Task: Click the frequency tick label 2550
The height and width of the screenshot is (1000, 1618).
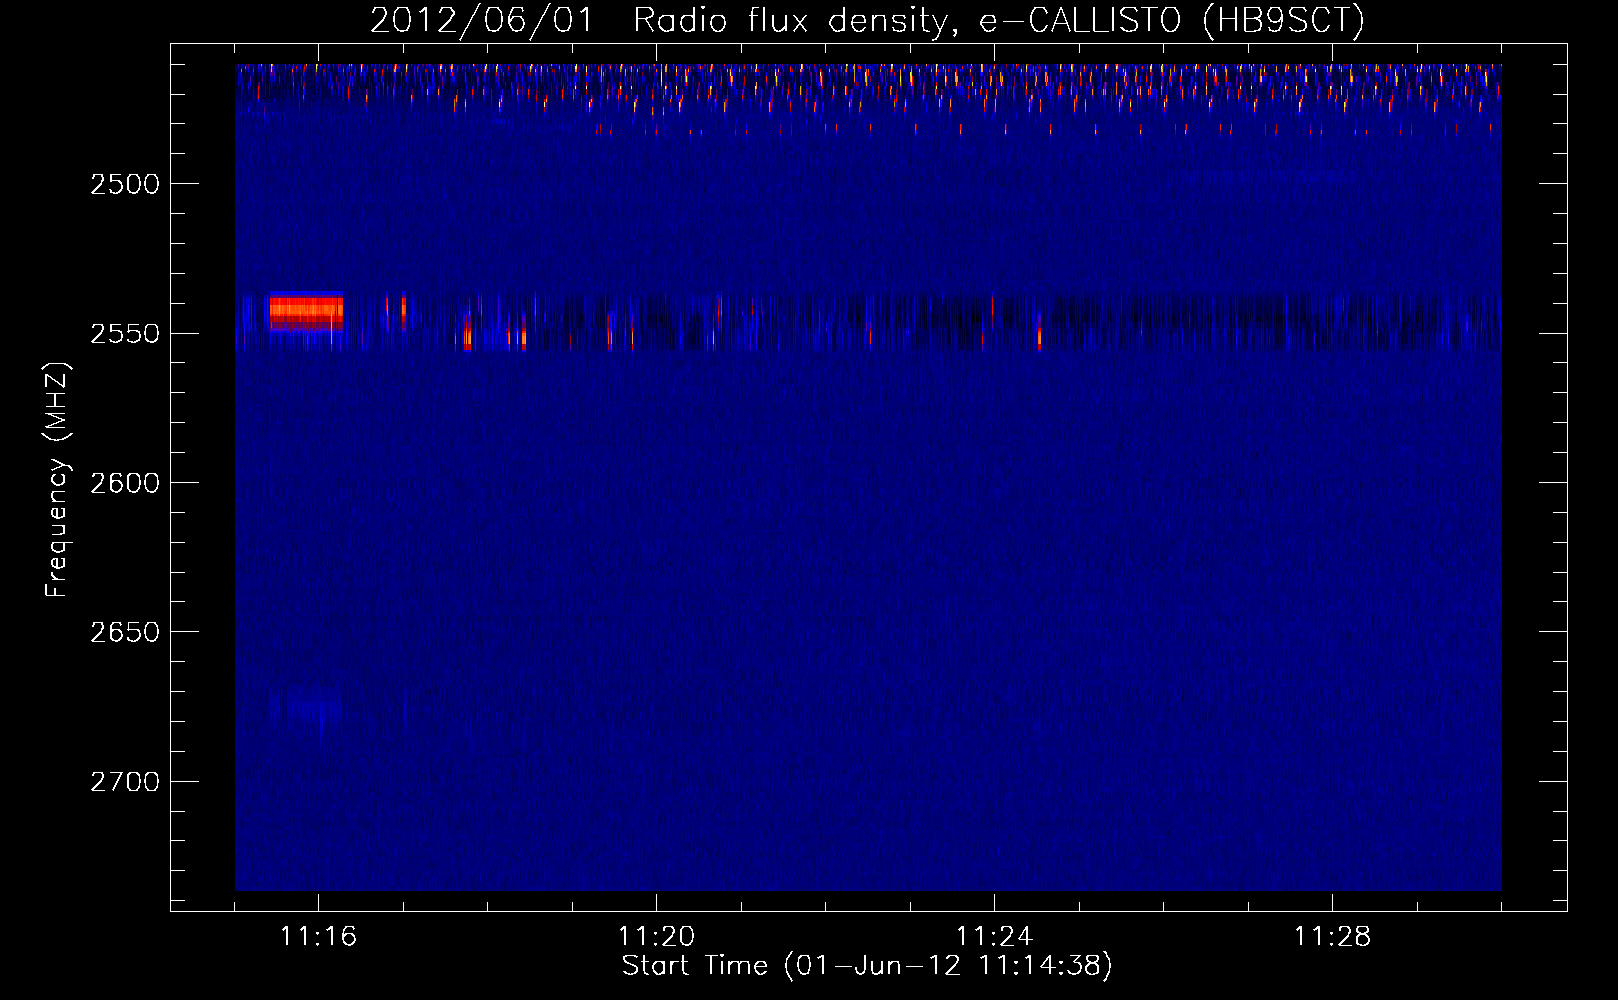Action: coord(125,334)
